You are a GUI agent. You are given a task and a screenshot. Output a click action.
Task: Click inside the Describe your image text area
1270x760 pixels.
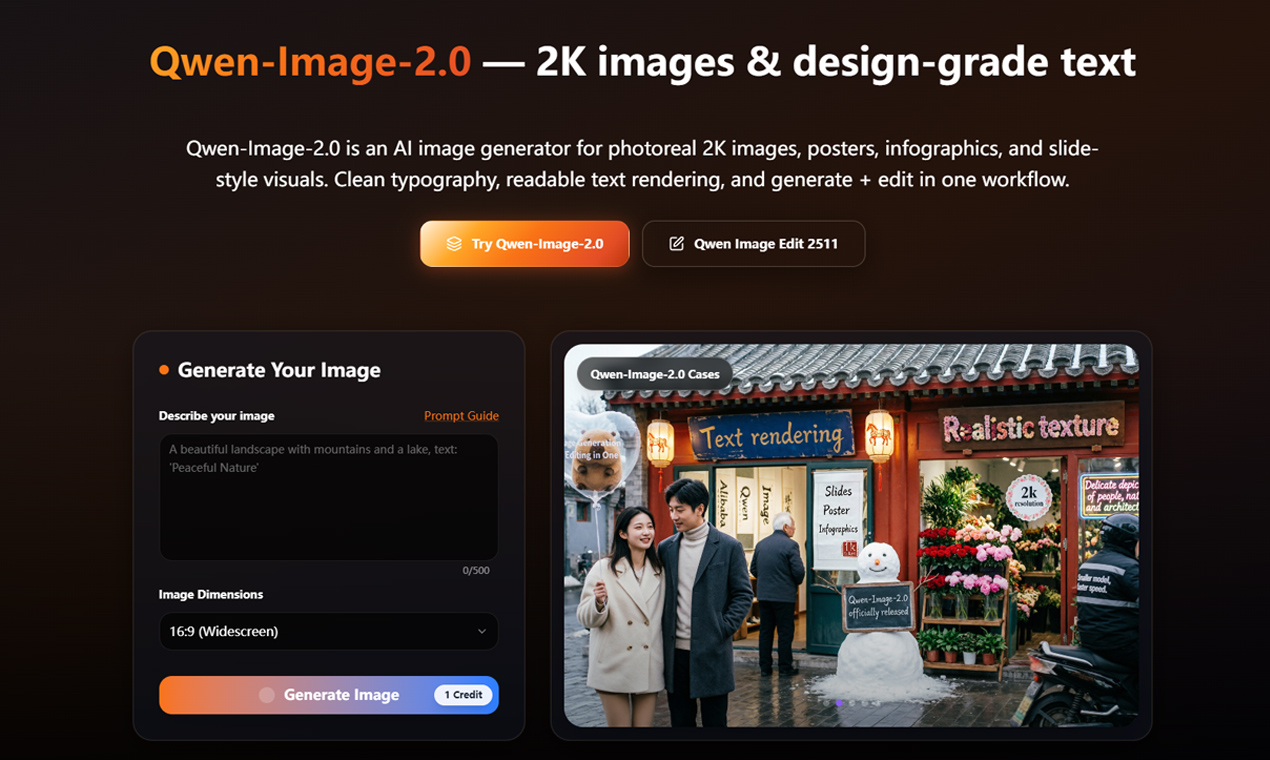coord(328,497)
